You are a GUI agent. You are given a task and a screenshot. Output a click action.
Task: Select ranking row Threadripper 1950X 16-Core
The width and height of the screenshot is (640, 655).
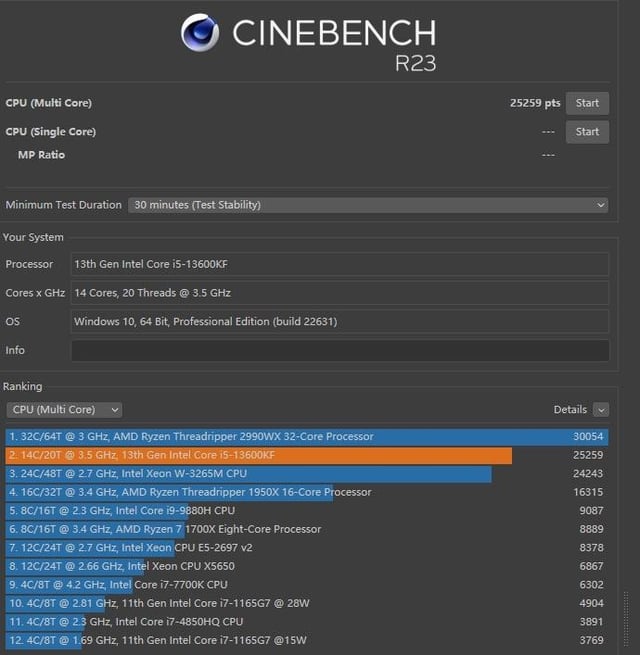pyautogui.click(x=307, y=492)
